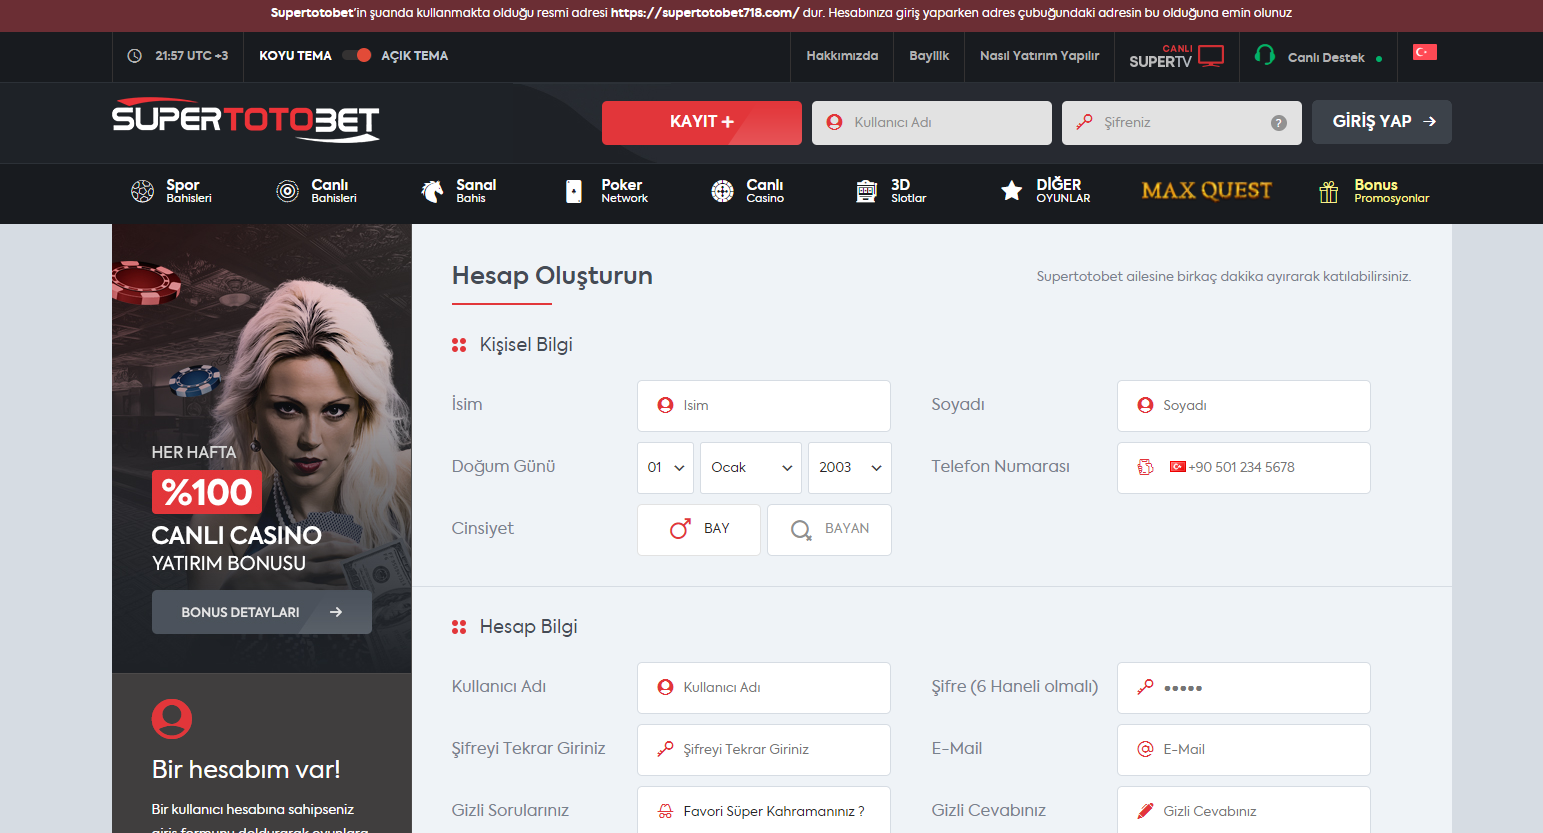The width and height of the screenshot is (1543, 833).
Task: Open Poker Network menu
Action: [x=606, y=191]
